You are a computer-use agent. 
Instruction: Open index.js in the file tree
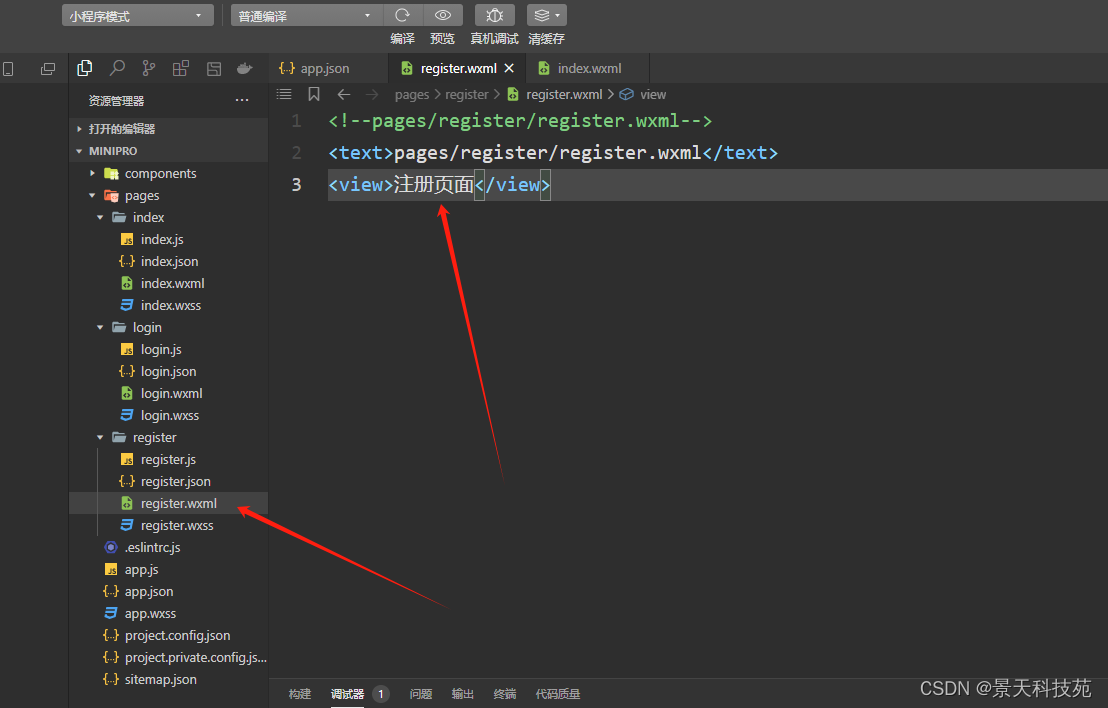point(169,240)
